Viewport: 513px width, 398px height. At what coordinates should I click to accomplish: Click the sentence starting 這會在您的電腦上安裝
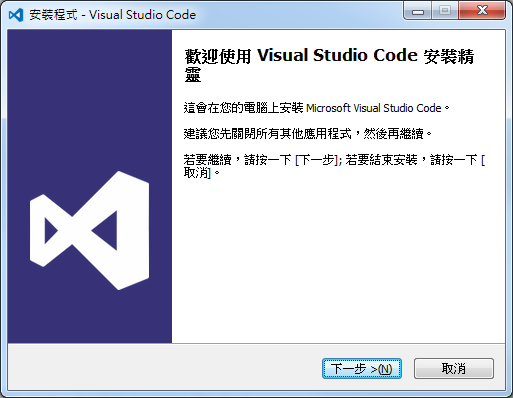click(316, 108)
